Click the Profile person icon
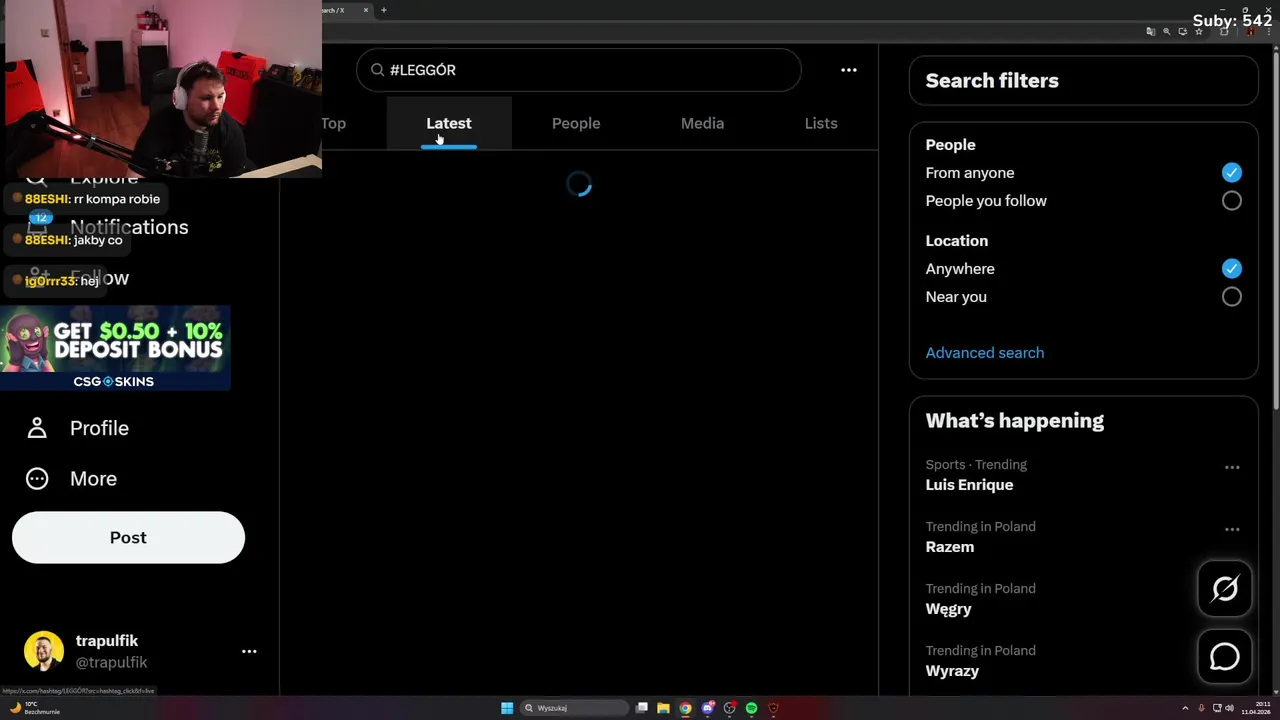Image resolution: width=1280 pixels, height=720 pixels. tap(37, 428)
